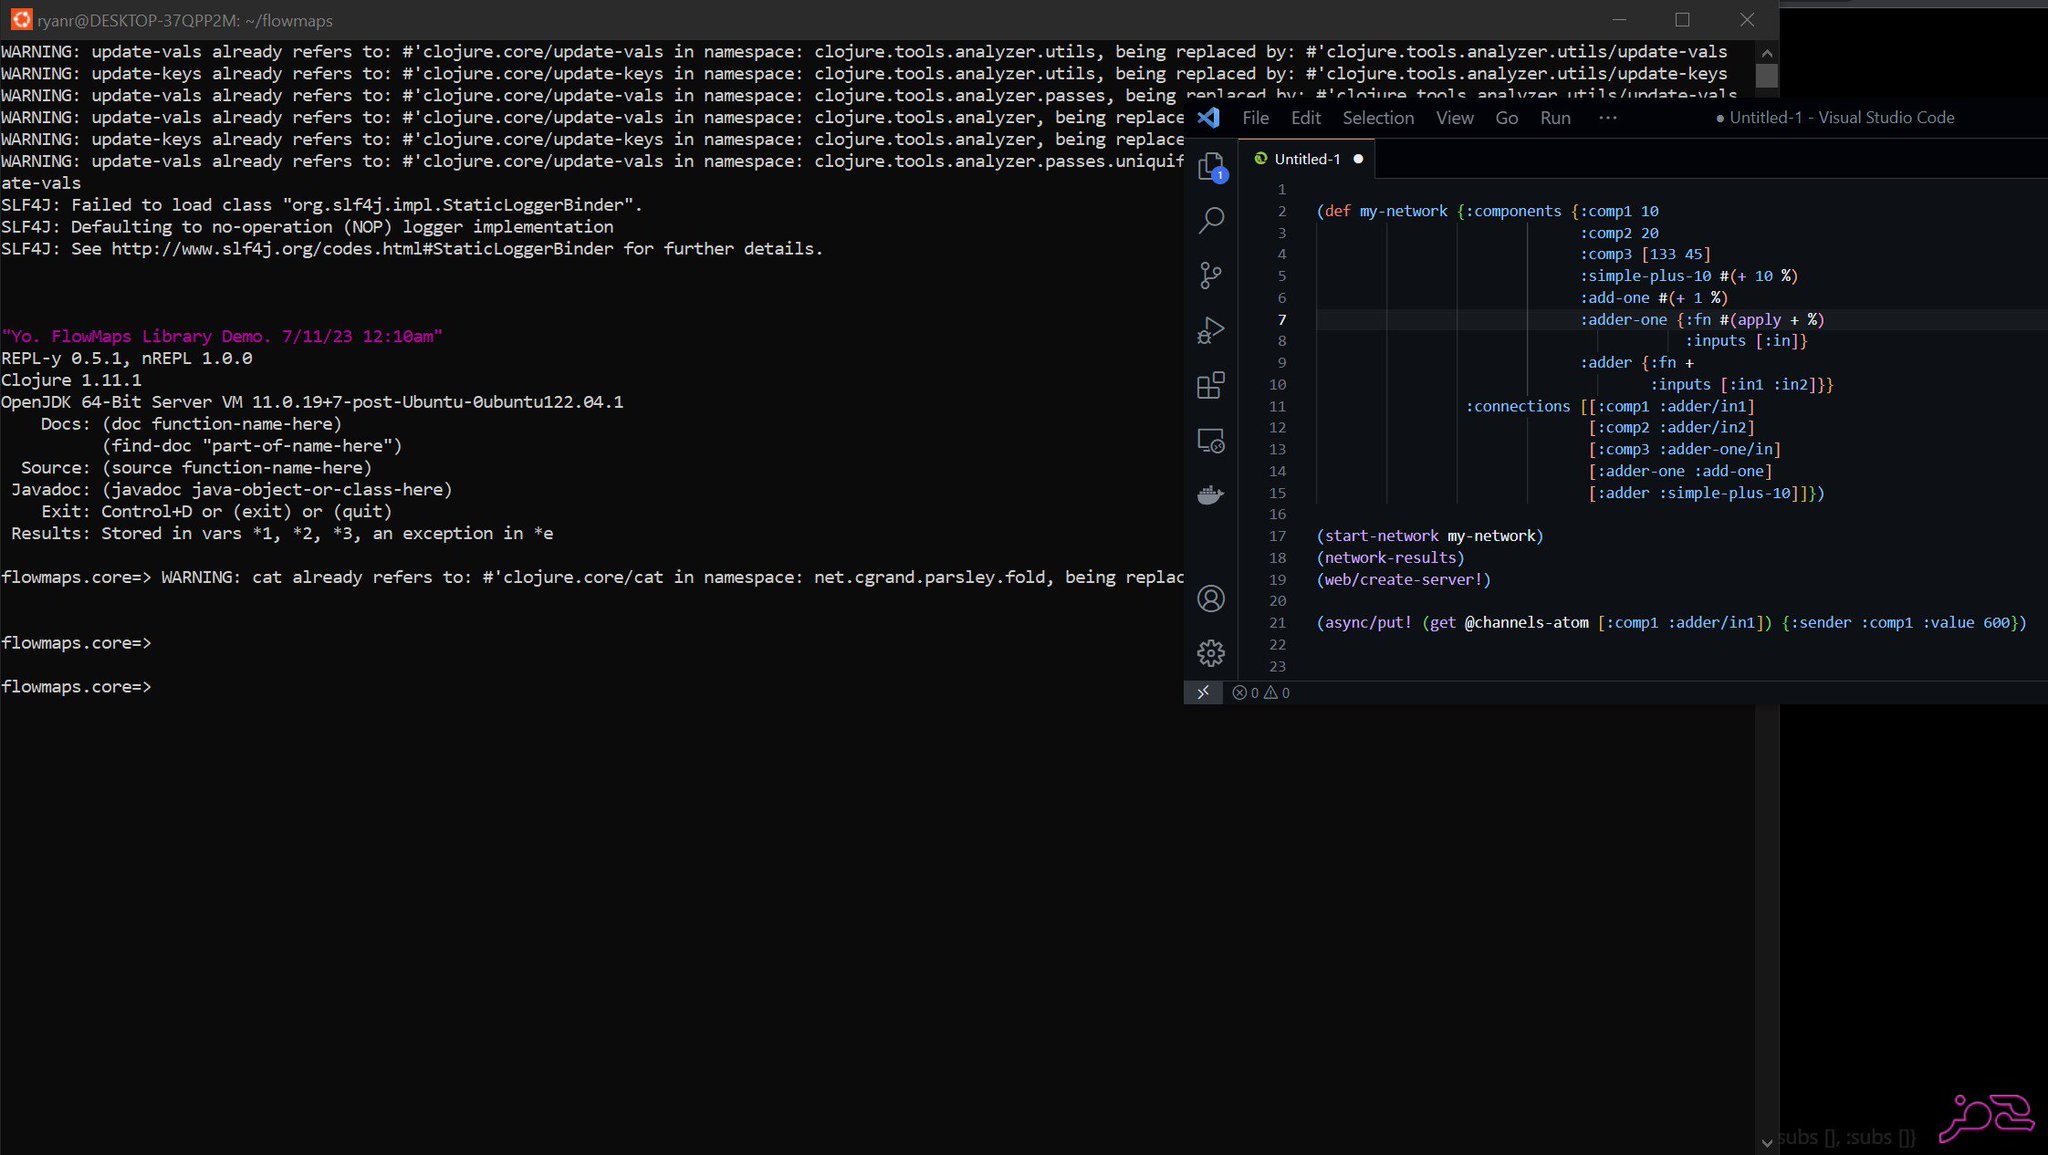Click the Accounts icon in activity bar

point(1211,599)
